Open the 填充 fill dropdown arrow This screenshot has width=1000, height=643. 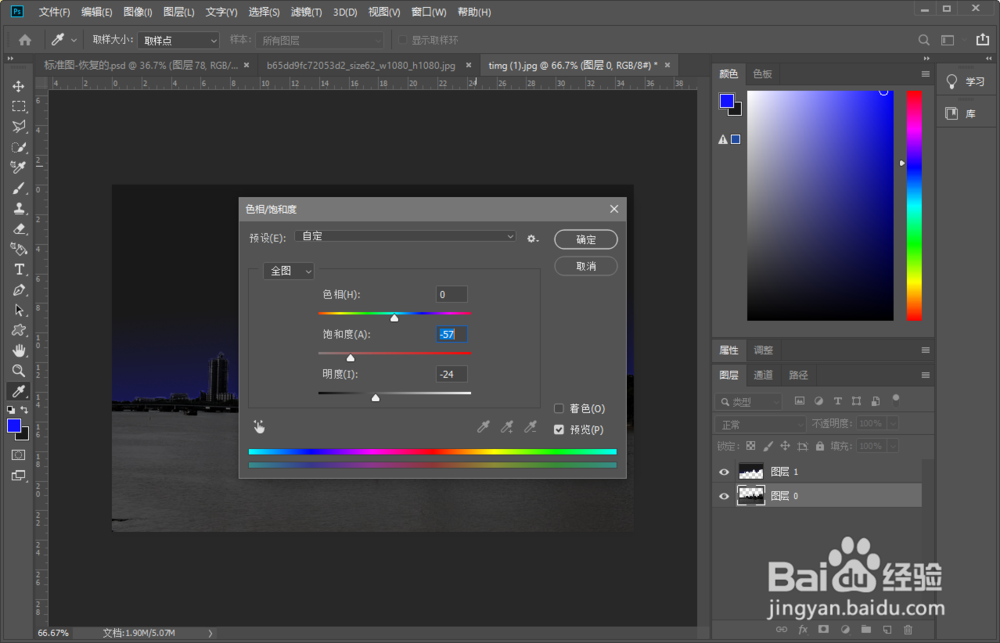click(893, 446)
